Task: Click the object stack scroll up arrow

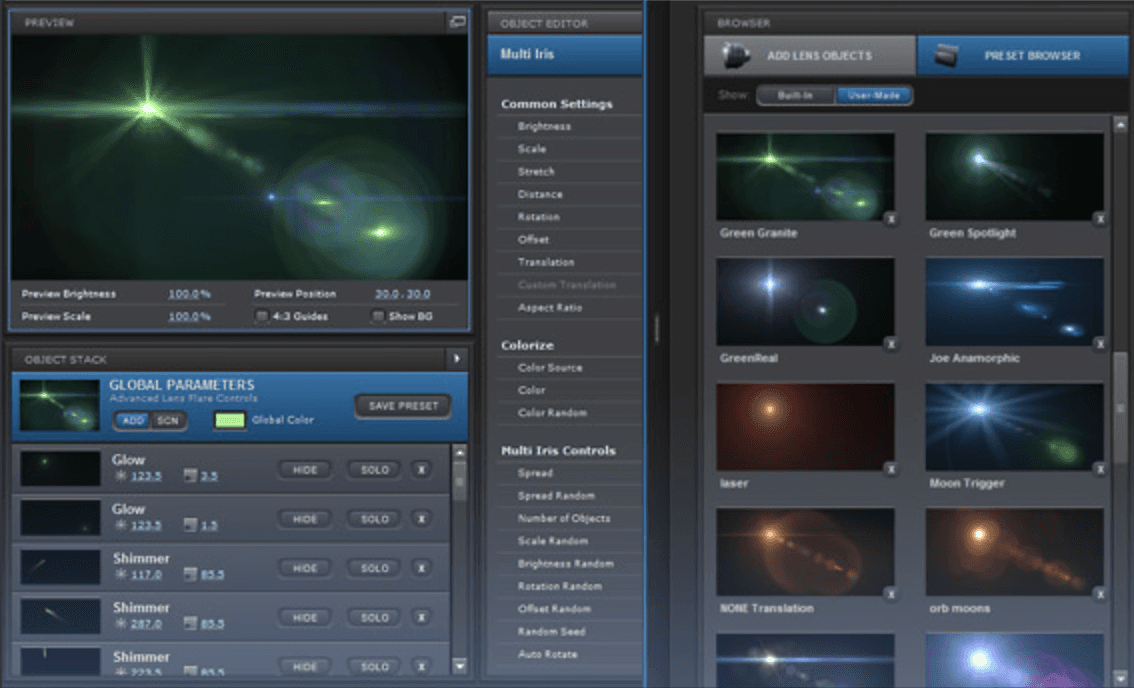Action: point(459,452)
